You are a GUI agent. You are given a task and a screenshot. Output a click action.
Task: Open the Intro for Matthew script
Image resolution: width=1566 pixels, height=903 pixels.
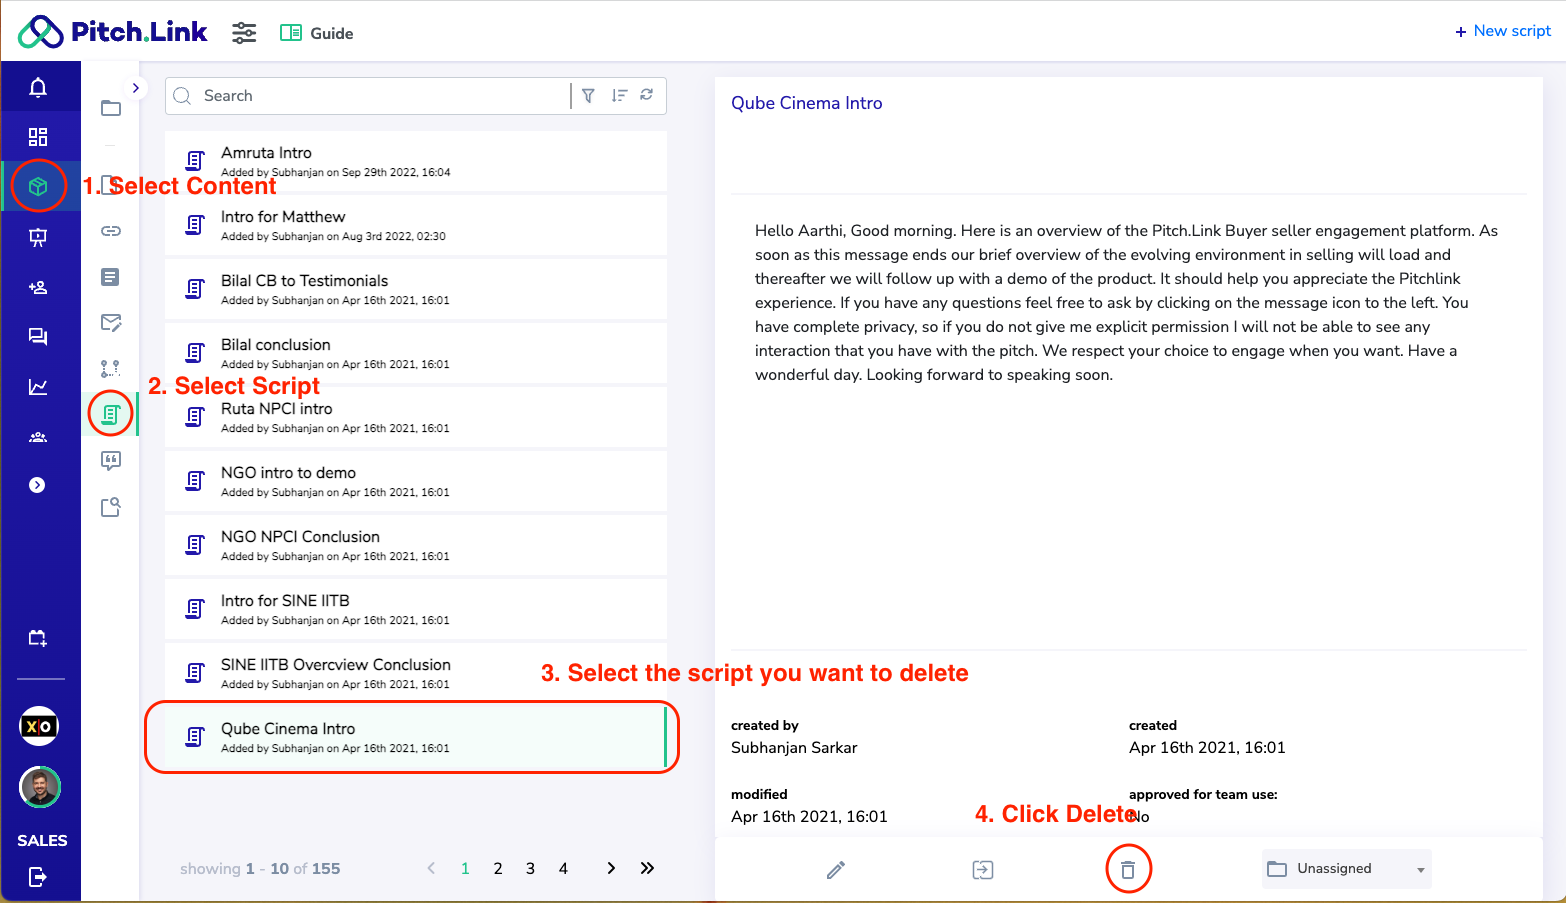coord(416,225)
